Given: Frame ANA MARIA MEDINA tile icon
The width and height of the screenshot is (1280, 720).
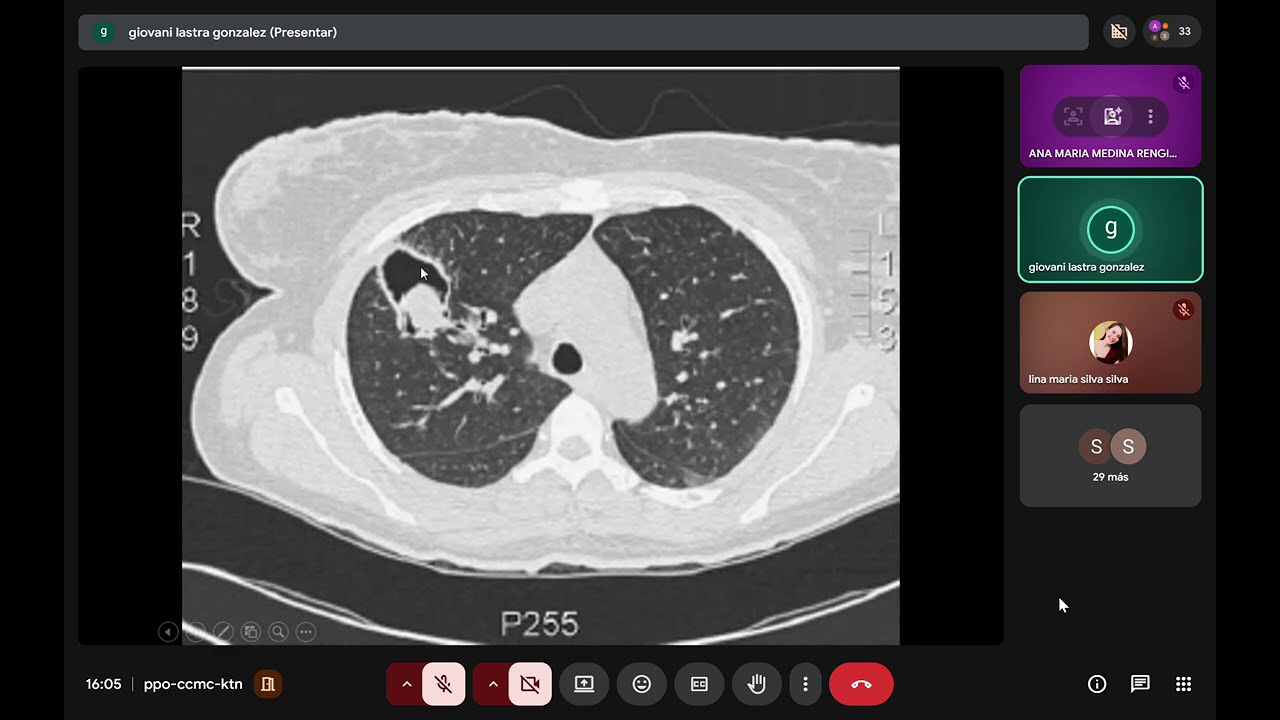Looking at the screenshot, I should pyautogui.click(x=1073, y=117).
